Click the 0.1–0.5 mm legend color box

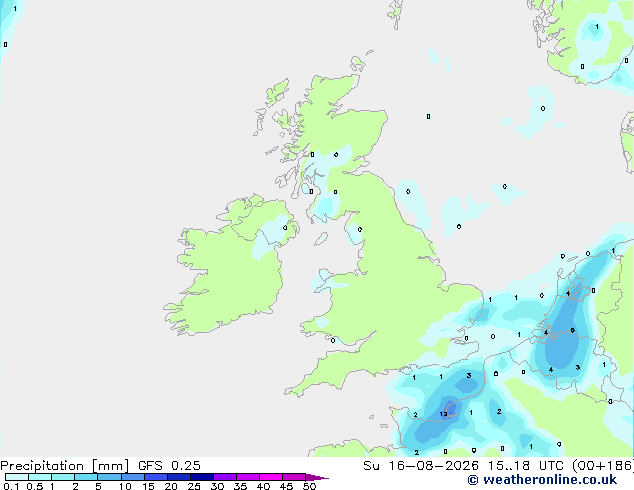point(17,477)
